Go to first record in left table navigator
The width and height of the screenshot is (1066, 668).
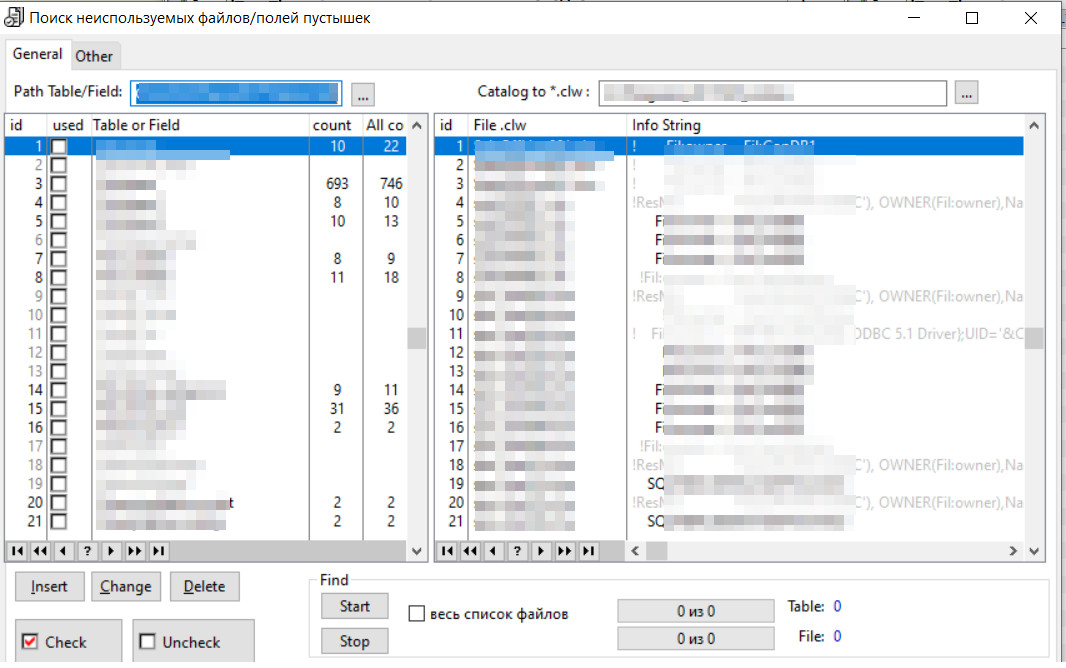17,551
